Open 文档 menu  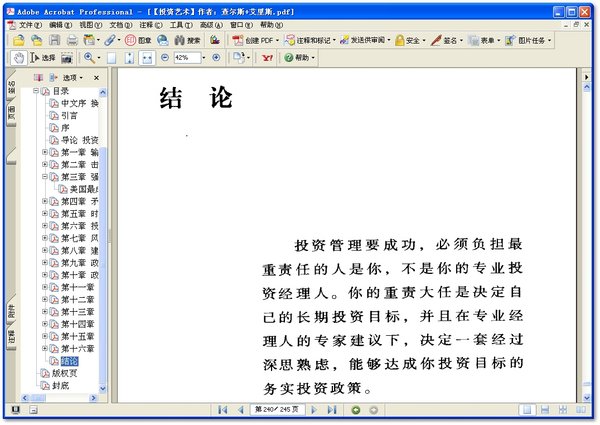121,25
